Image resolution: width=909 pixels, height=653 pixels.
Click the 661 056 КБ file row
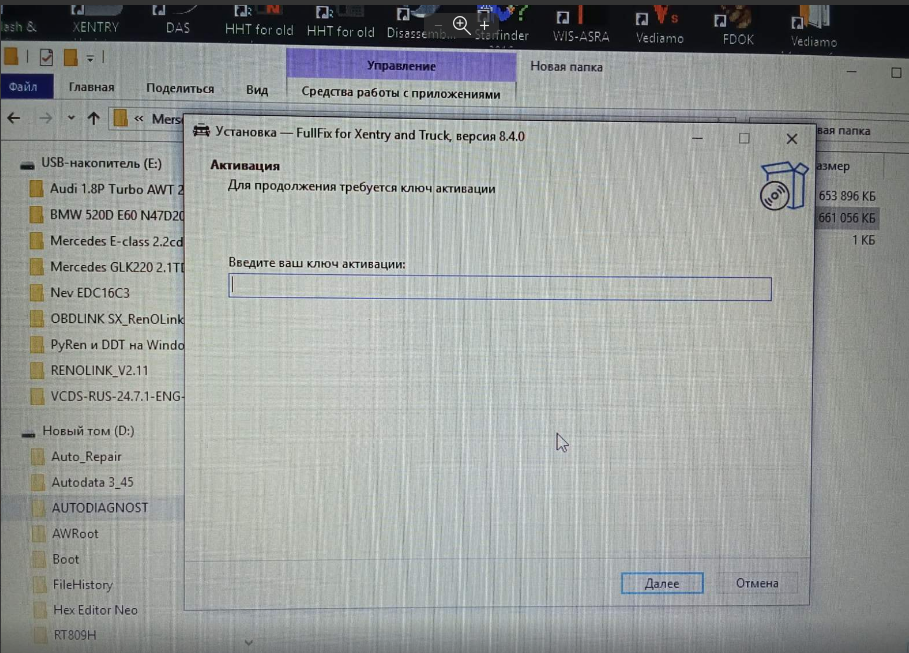pos(847,218)
